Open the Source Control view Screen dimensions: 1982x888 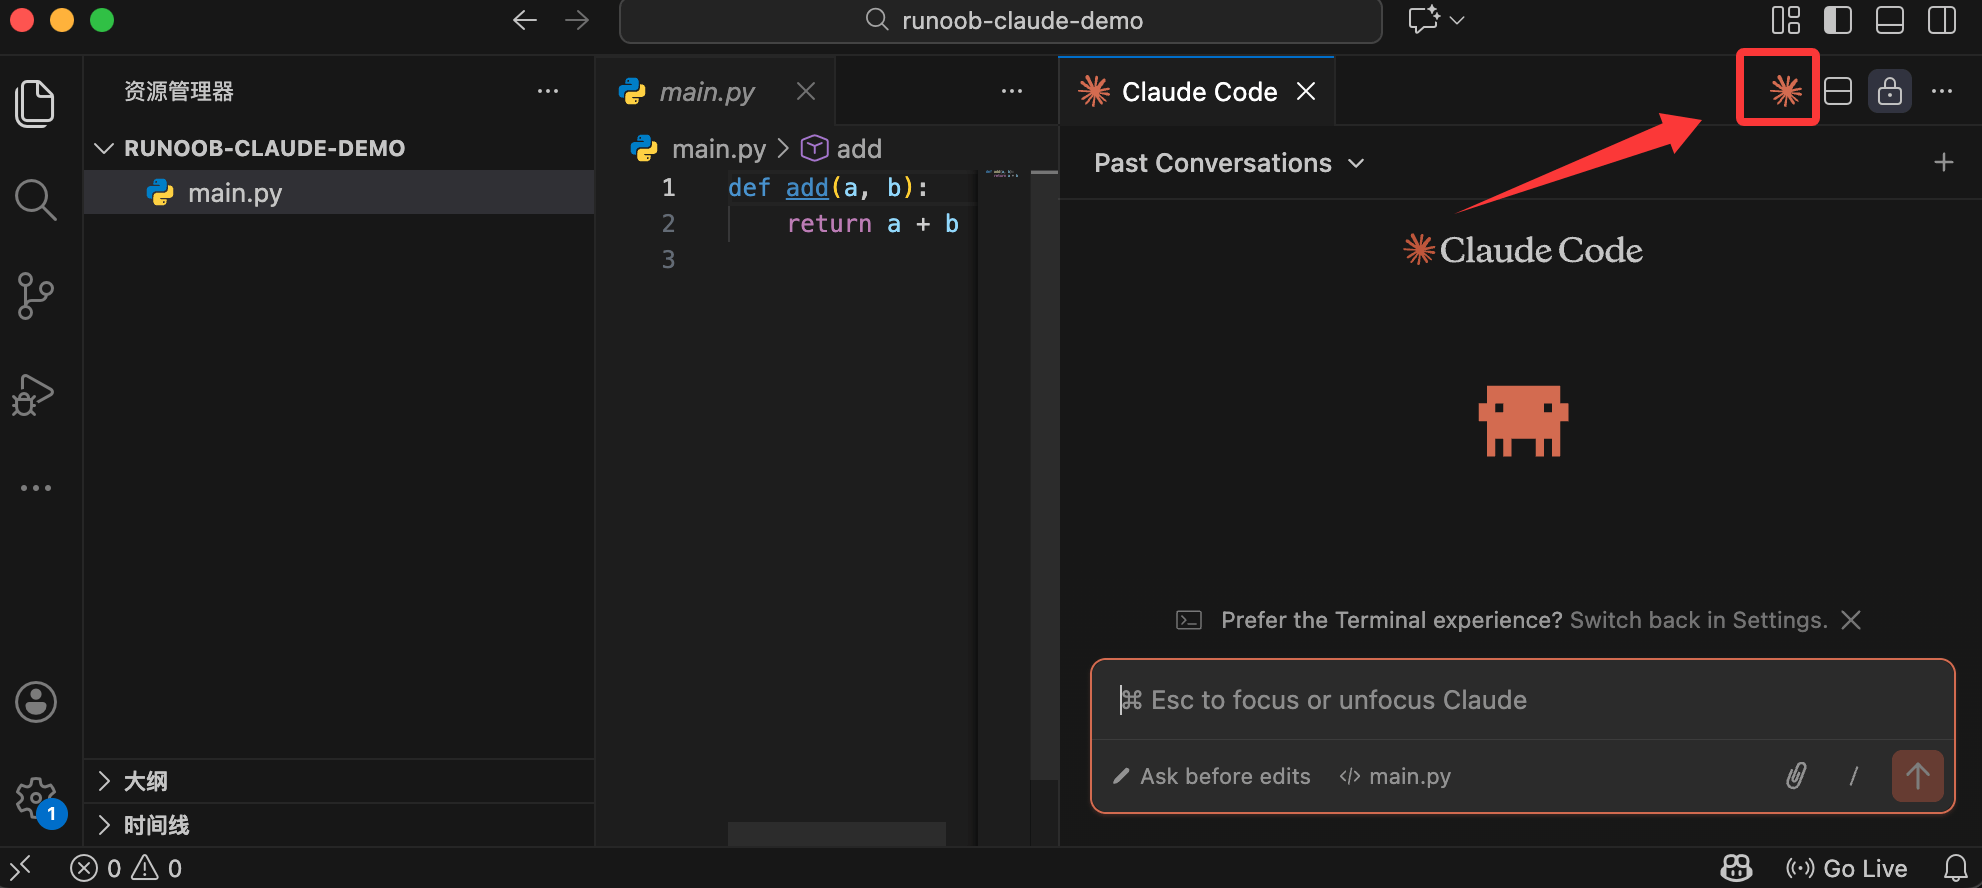pos(35,296)
